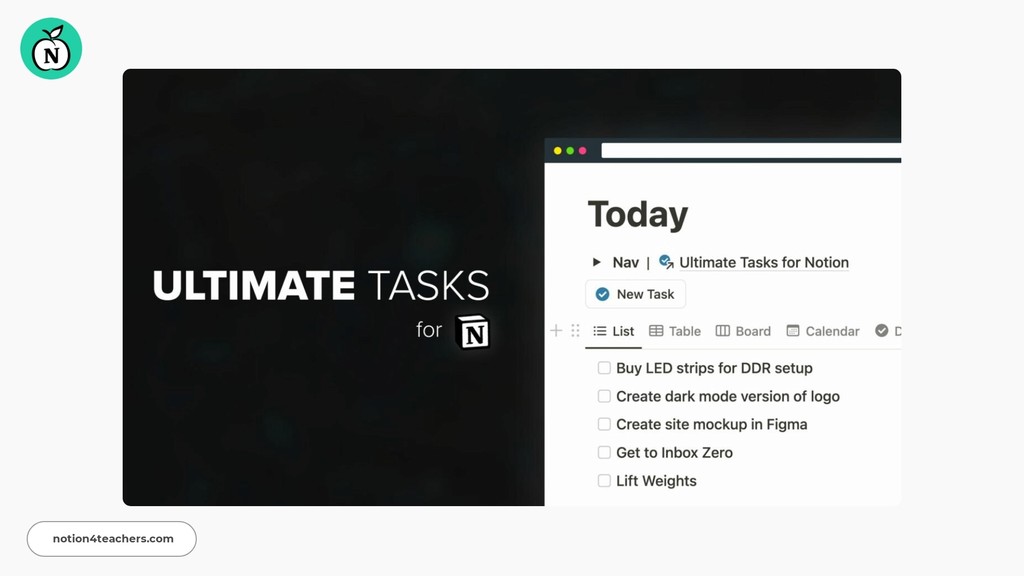Open the 'Ultimate Tasks for Notion' link
This screenshot has width=1024, height=576.
[763, 262]
